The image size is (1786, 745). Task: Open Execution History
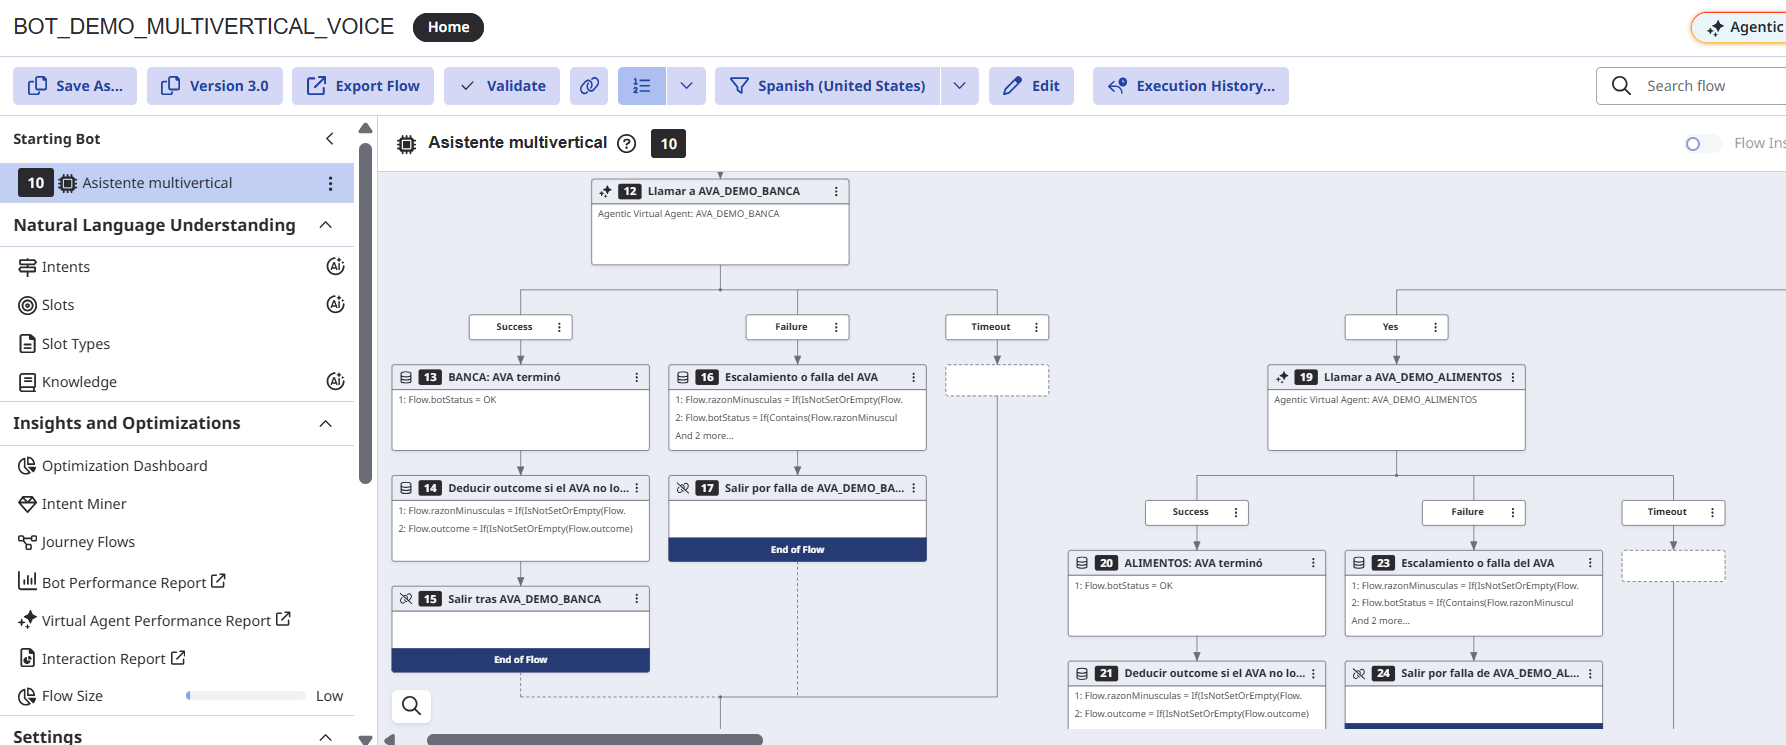click(x=1191, y=86)
